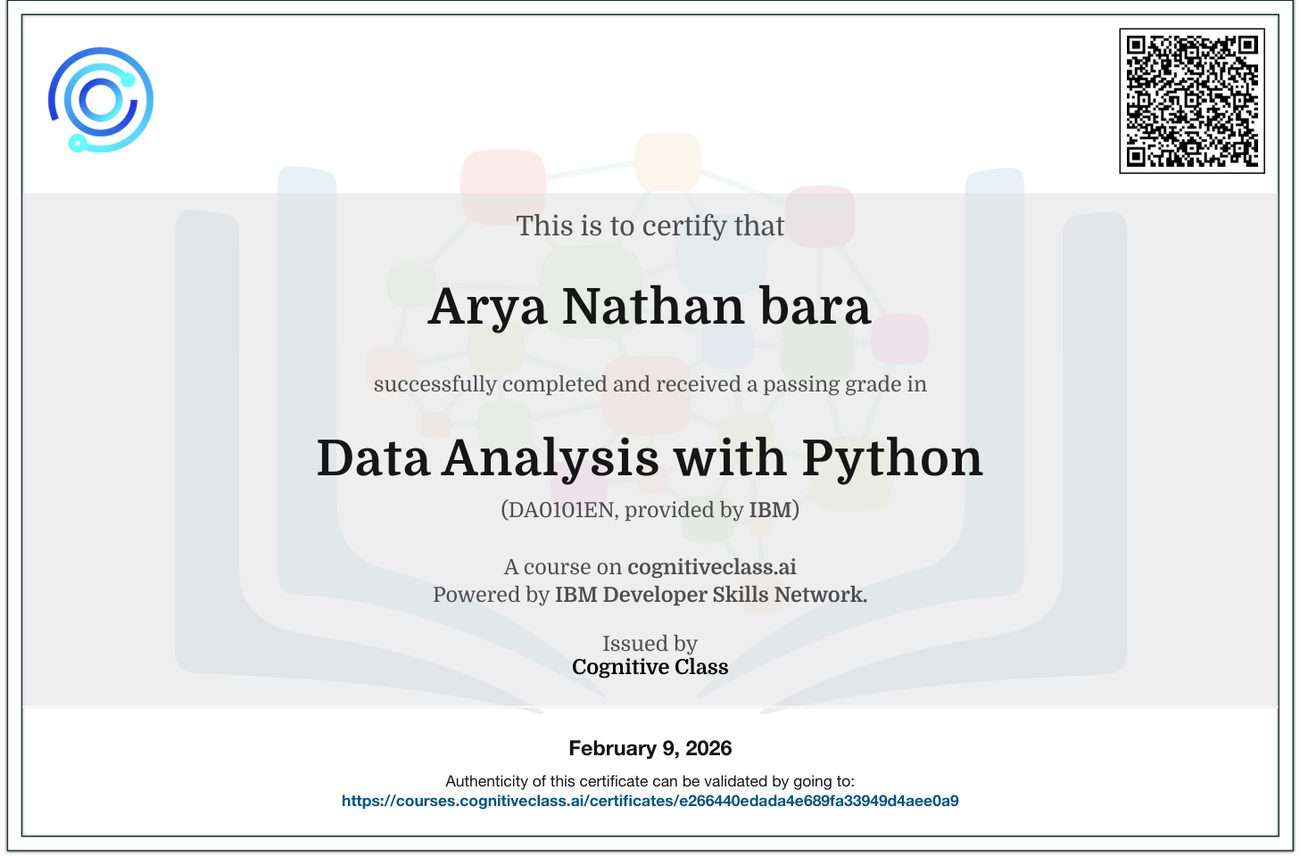
Task: Click the QR code on the certificate
Action: pyautogui.click(x=1191, y=100)
